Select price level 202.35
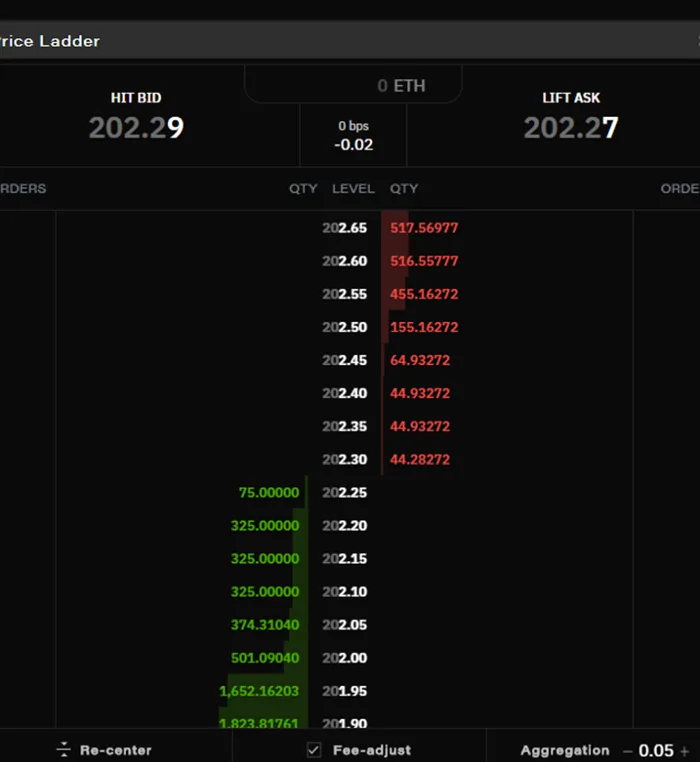The image size is (700, 762). (345, 426)
